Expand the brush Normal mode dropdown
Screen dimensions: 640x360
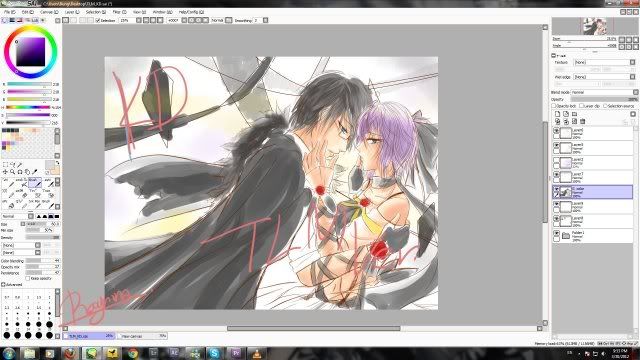pyautogui.click(x=18, y=216)
